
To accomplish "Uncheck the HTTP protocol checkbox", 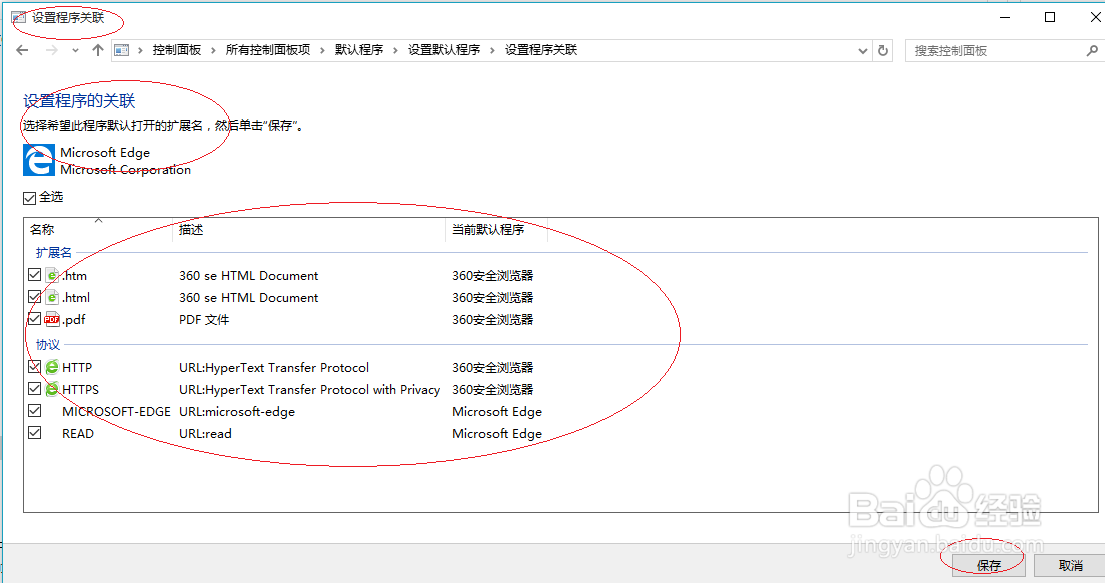I will 35,367.
